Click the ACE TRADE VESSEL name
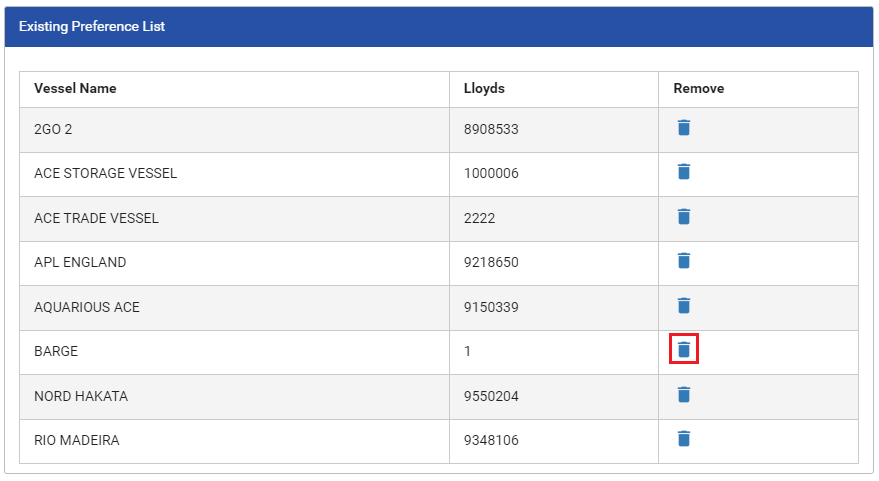This screenshot has height=481, width=879. click(96, 218)
